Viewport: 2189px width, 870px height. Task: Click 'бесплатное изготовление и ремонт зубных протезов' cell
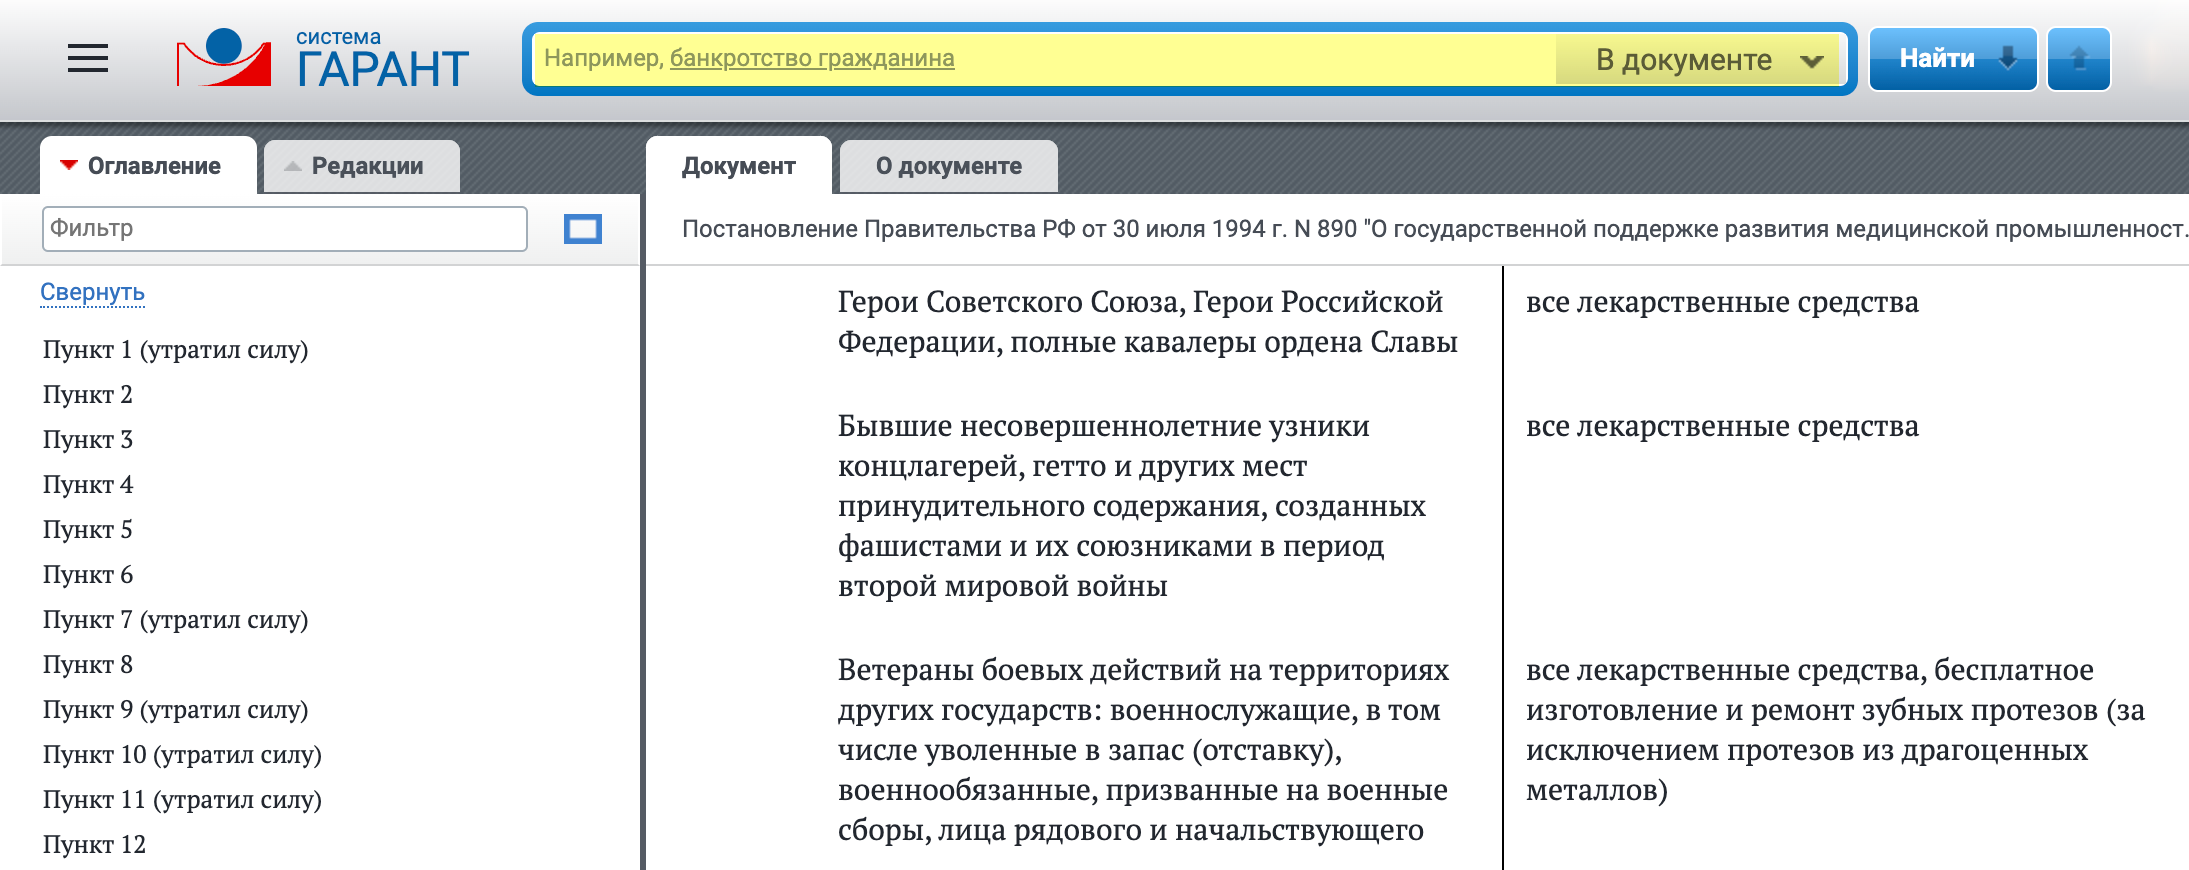point(1835,730)
